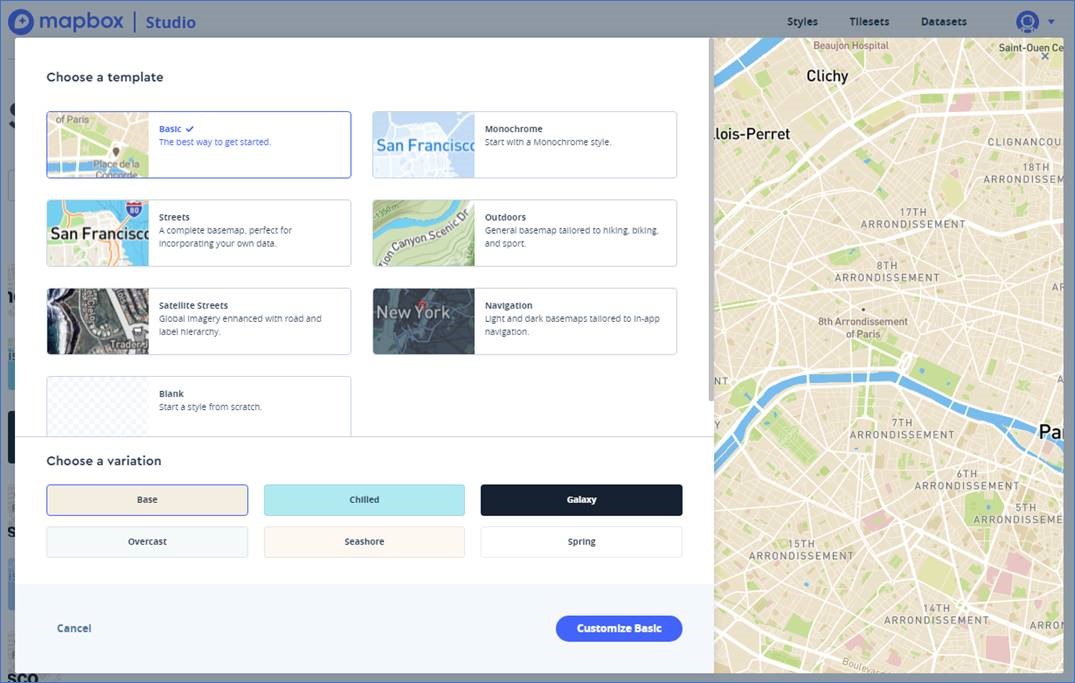This screenshot has width=1075, height=683.
Task: Click the Studio title text
Action: click(x=170, y=23)
